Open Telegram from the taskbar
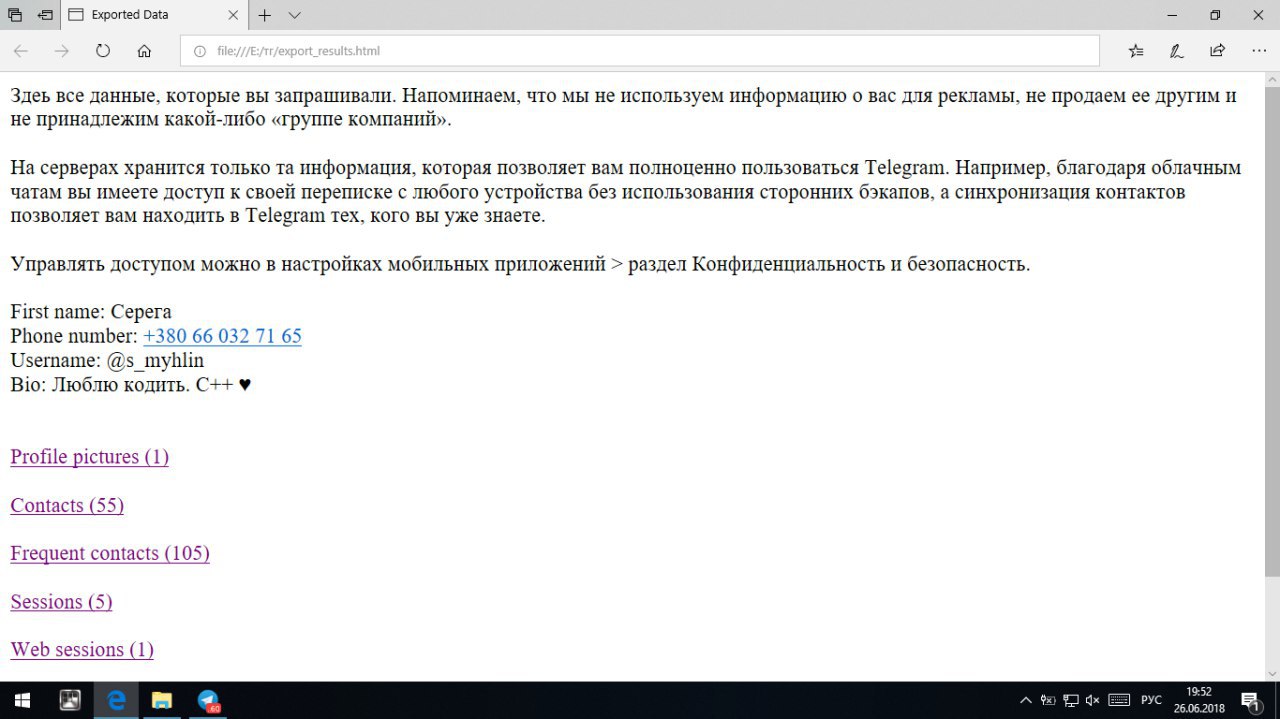This screenshot has height=719, width=1280. [x=208, y=700]
